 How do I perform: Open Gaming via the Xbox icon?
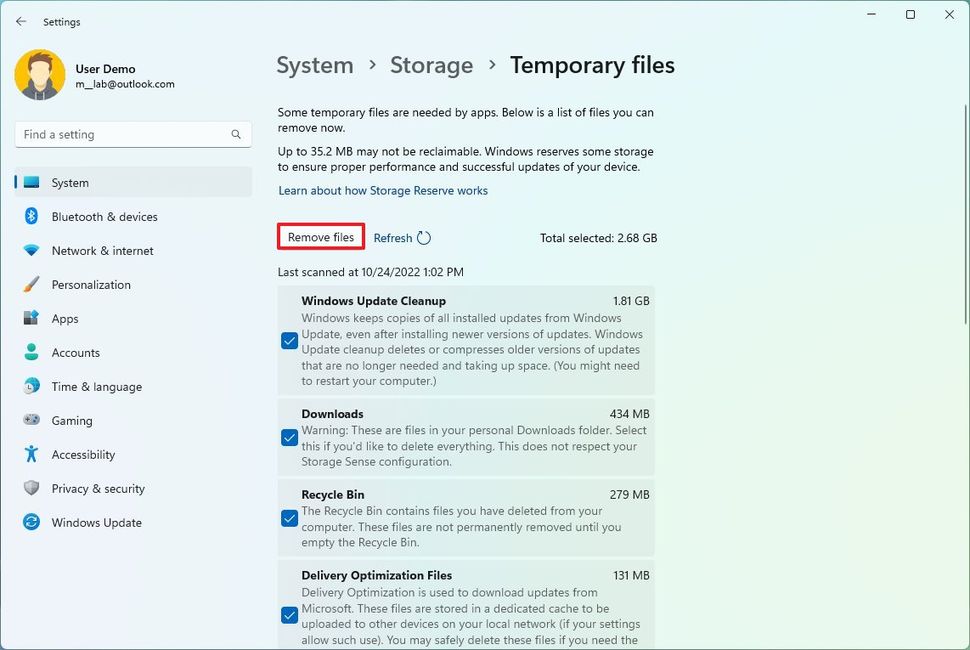click(x=31, y=420)
